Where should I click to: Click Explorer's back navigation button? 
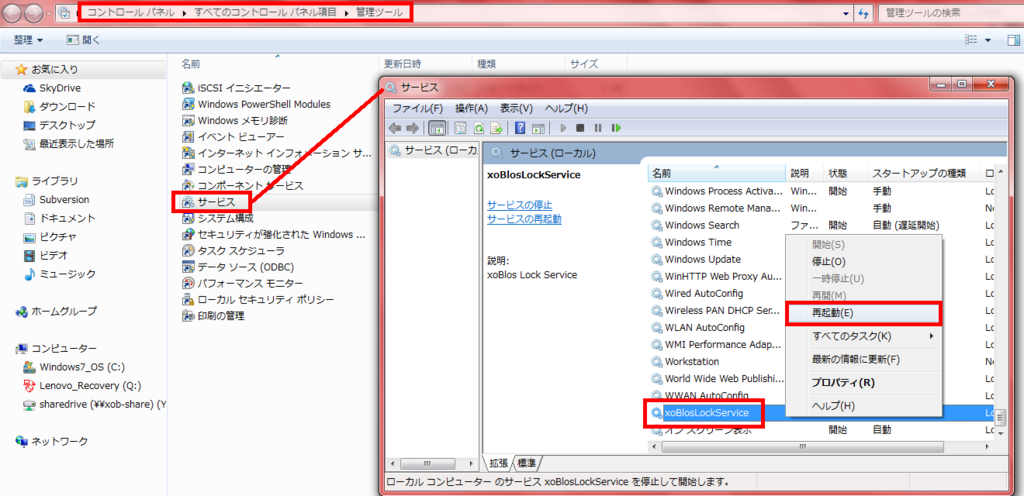(14, 12)
